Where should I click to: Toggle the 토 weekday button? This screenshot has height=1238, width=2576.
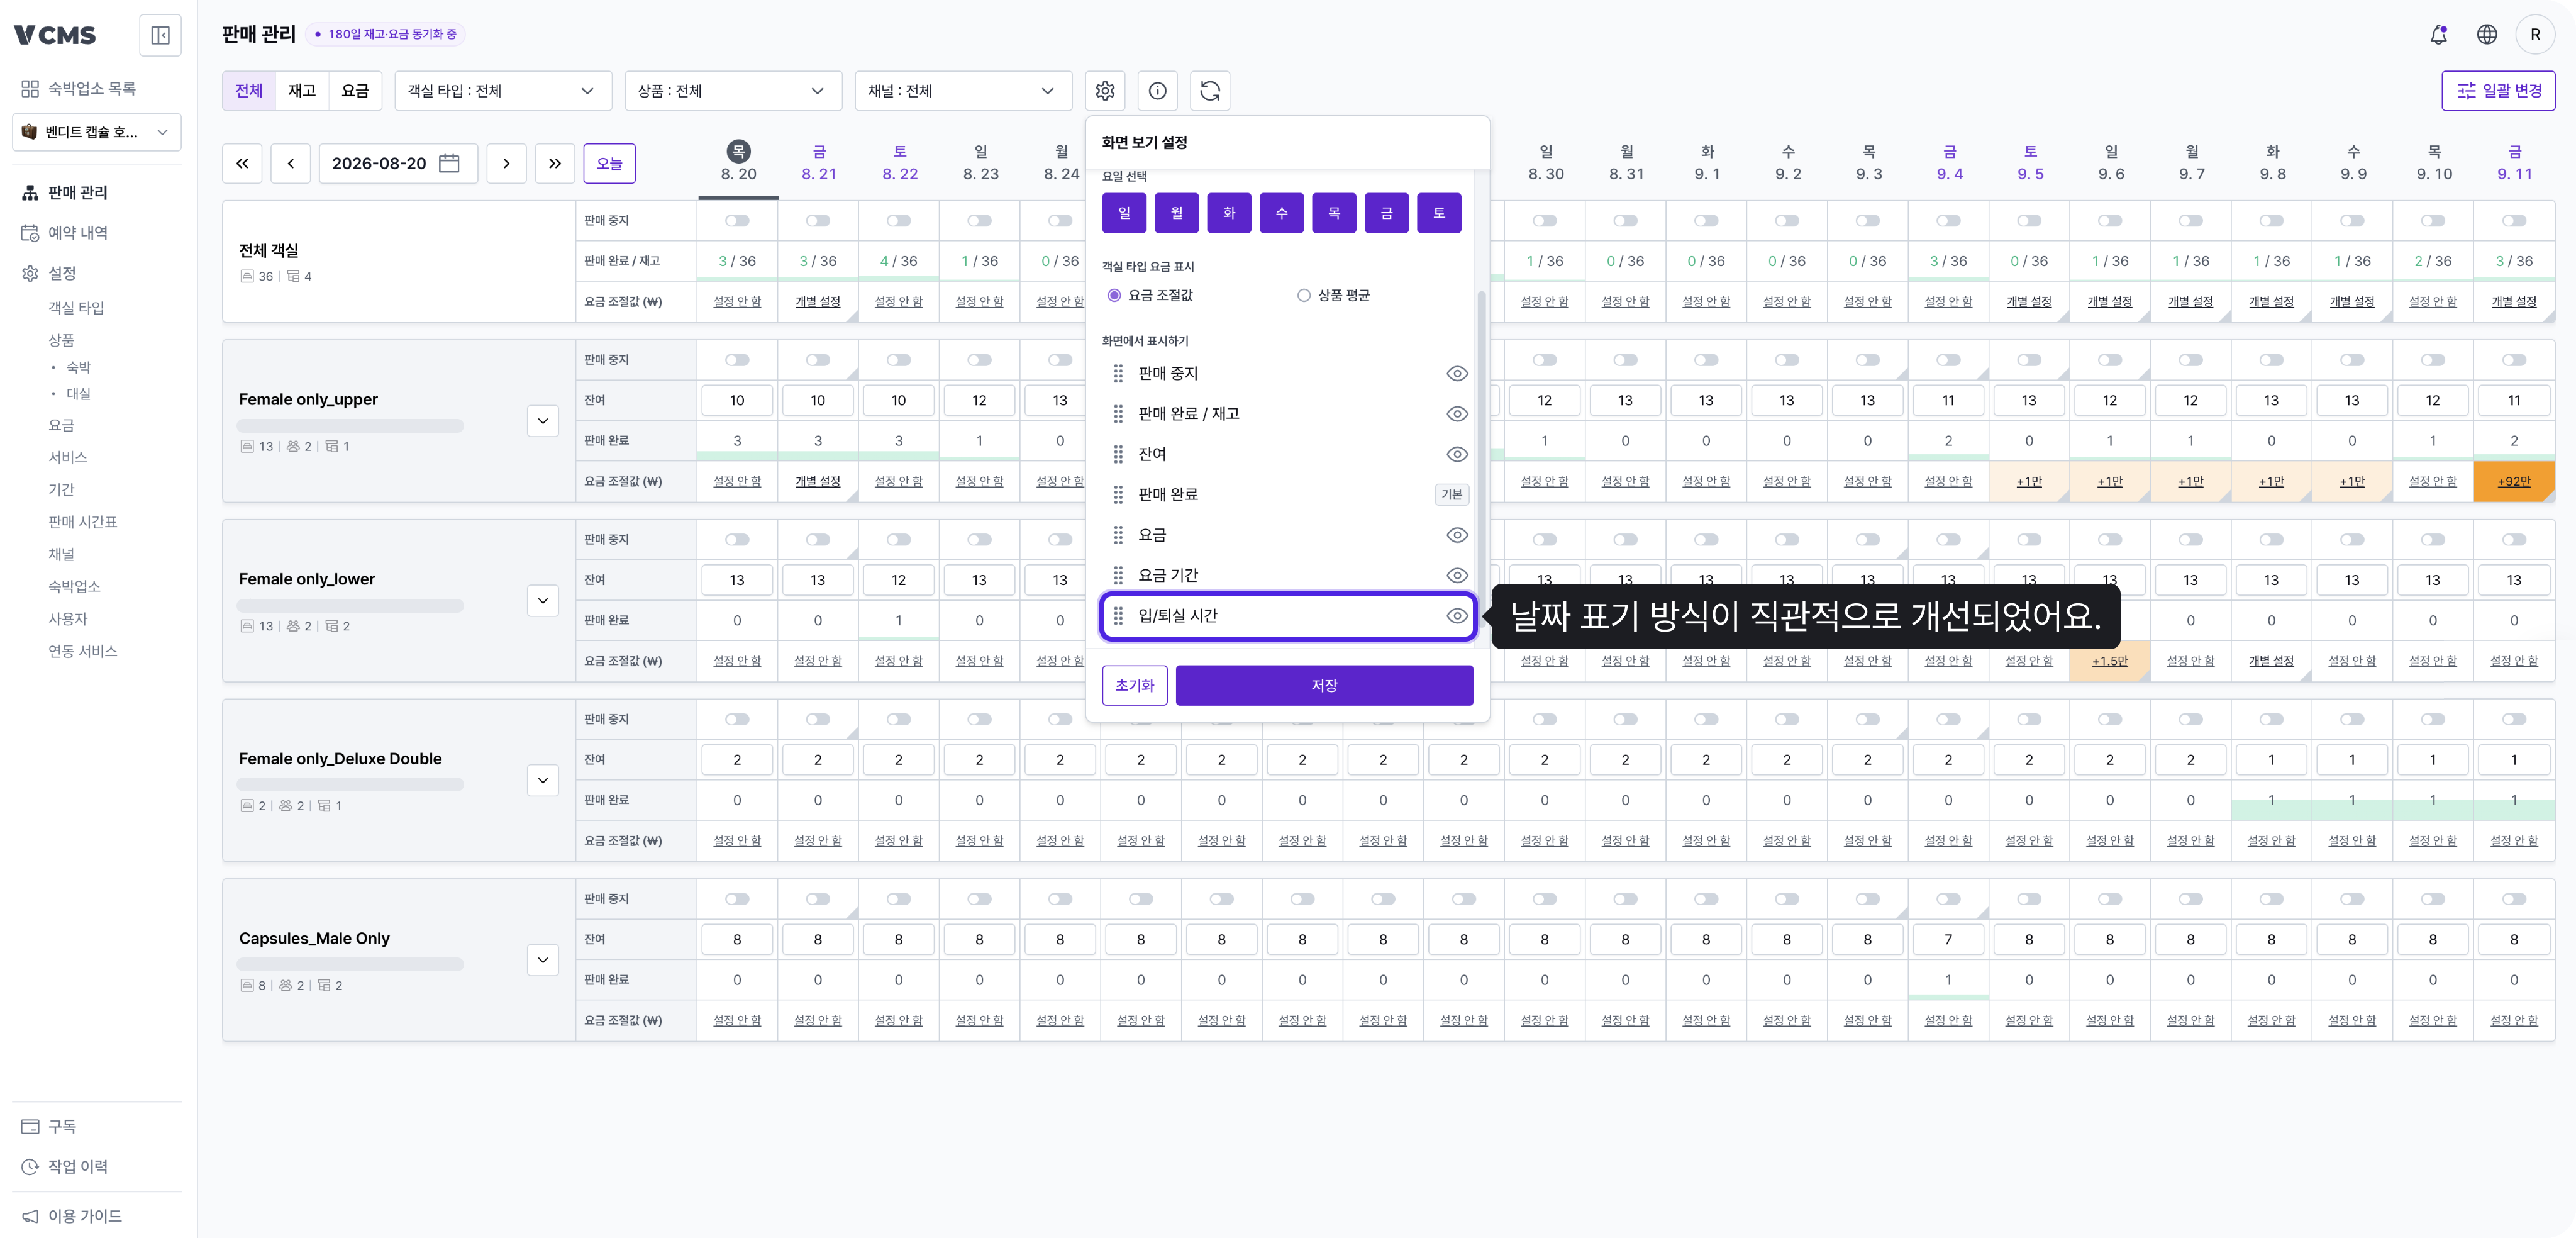pyautogui.click(x=1439, y=213)
